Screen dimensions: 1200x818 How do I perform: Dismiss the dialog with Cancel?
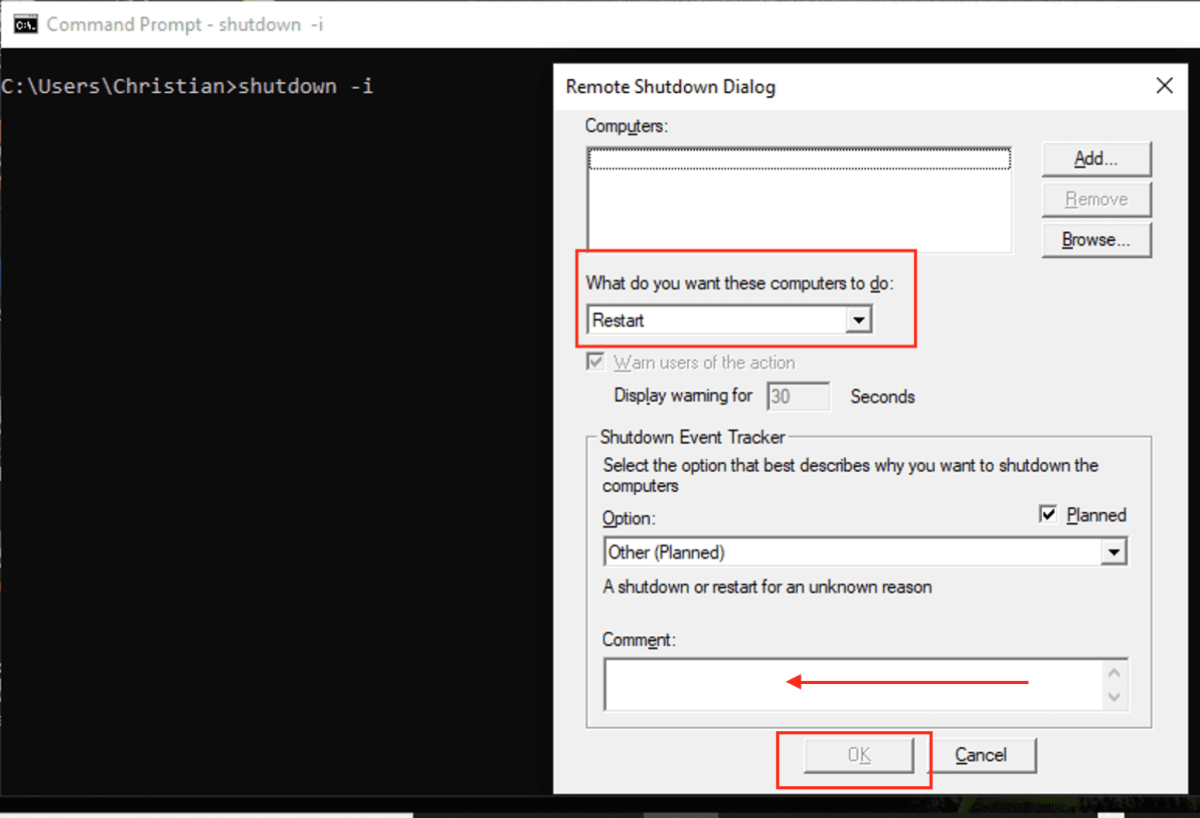coord(982,755)
